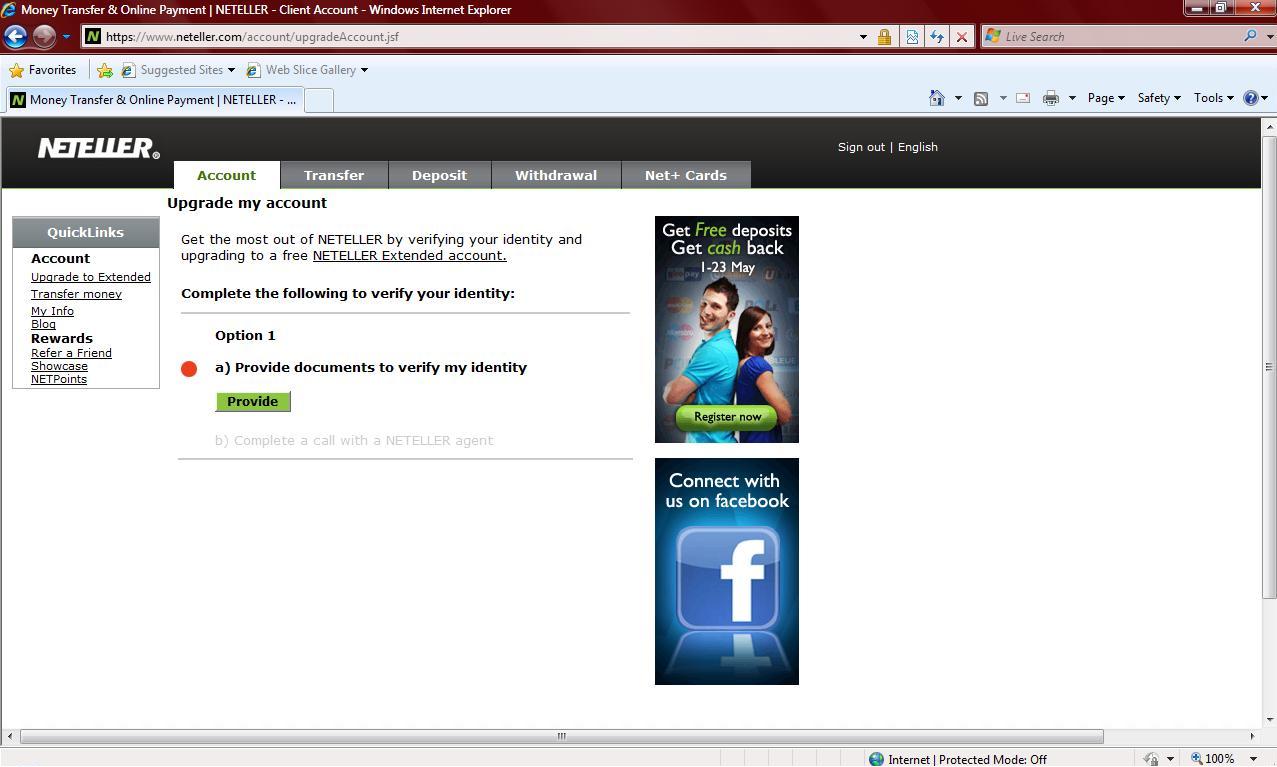Image resolution: width=1277 pixels, height=767 pixels.
Task: Open the recent pages dropdown arrow
Action: [66, 37]
